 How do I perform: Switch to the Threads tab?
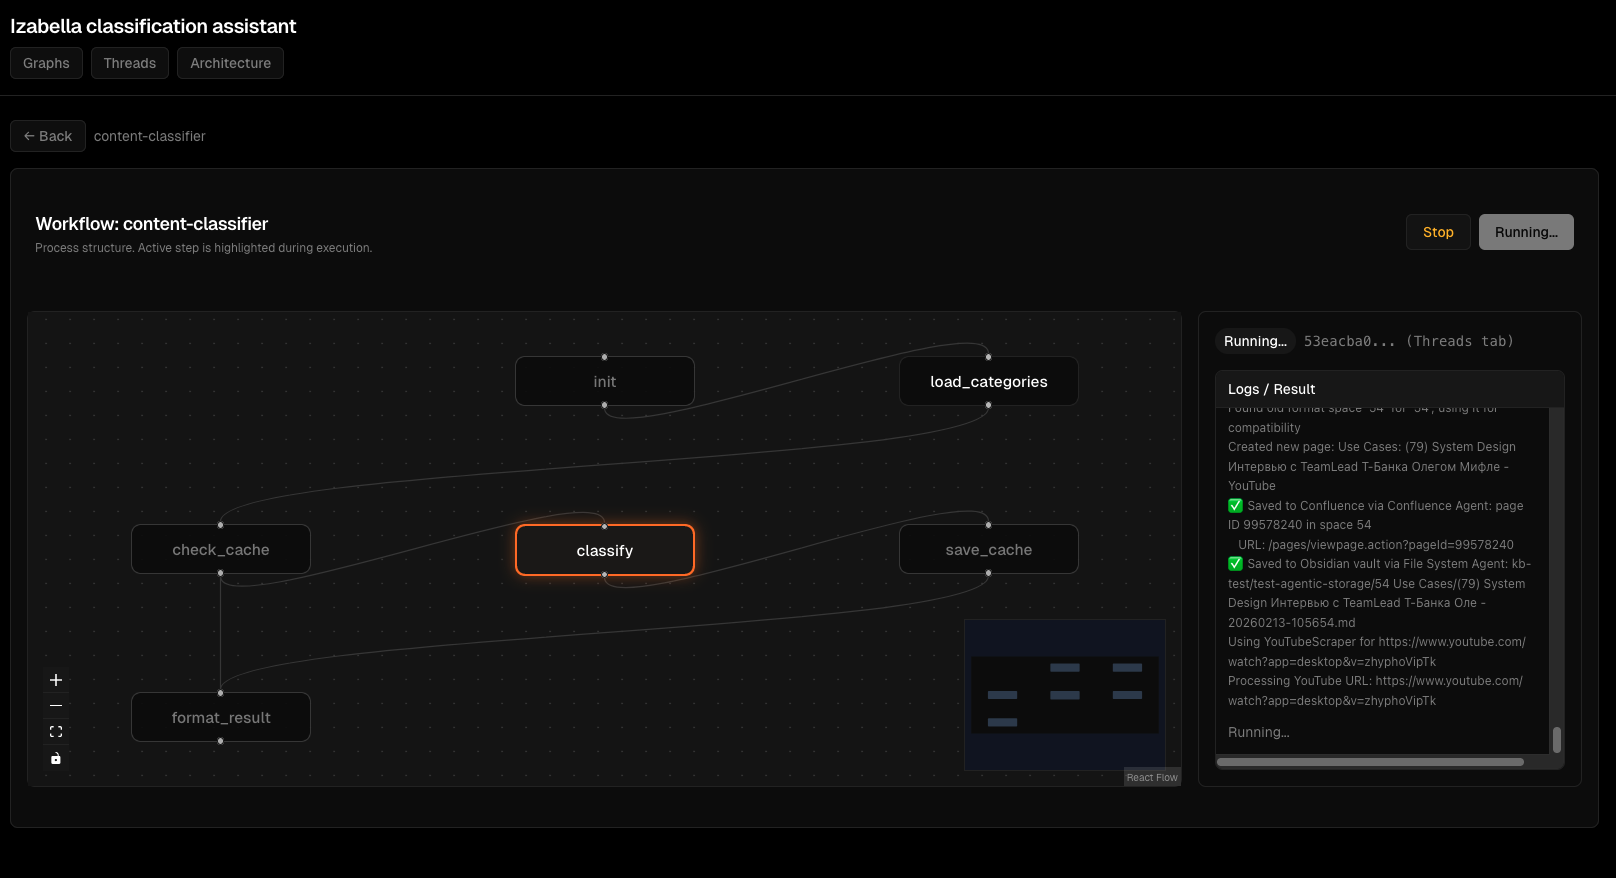coord(130,63)
